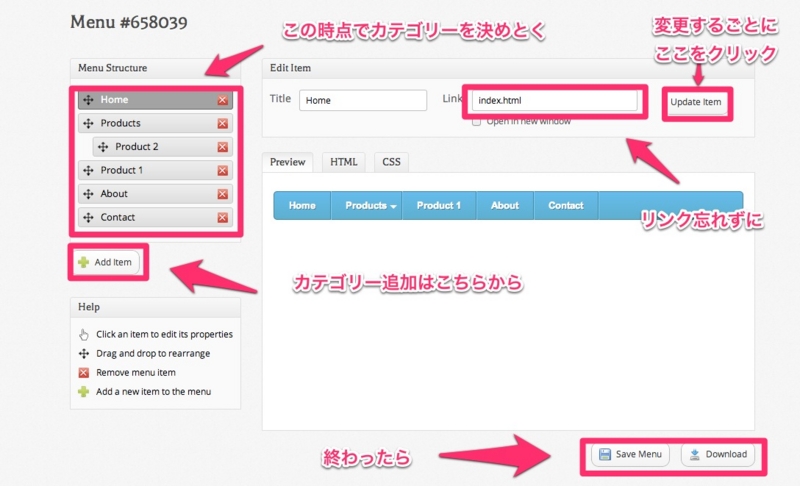Select Product 2 in the Menu Structure list
The width and height of the screenshot is (800, 486).
click(163, 147)
